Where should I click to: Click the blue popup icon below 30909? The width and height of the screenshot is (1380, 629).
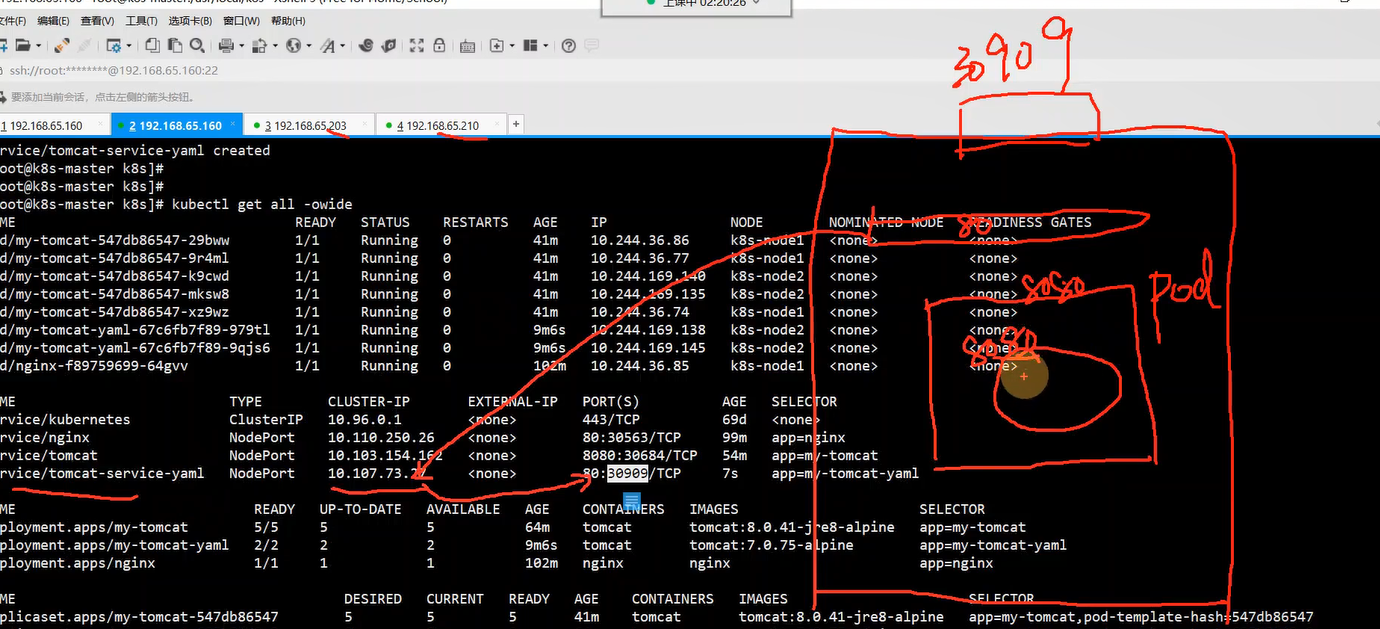(x=631, y=500)
